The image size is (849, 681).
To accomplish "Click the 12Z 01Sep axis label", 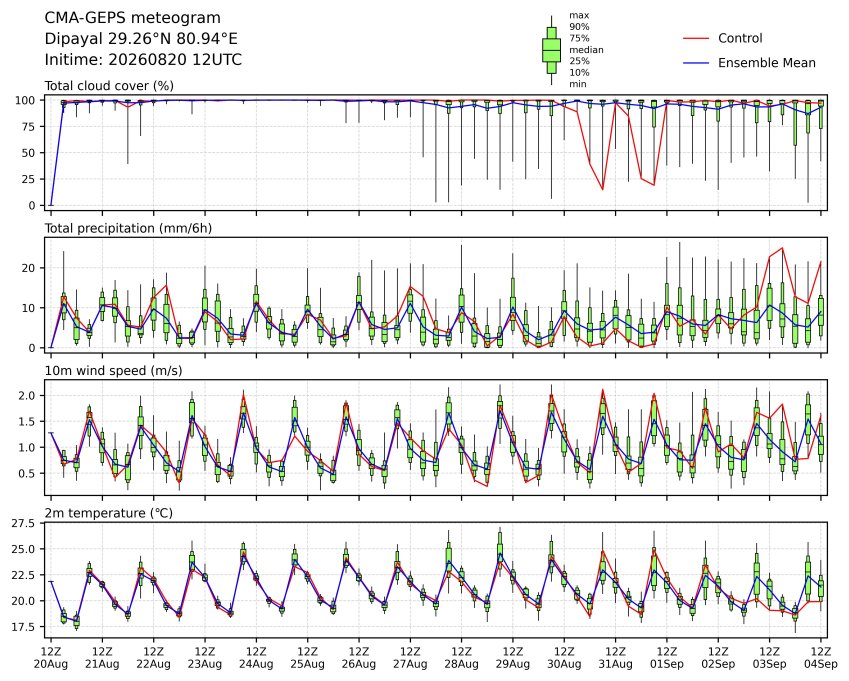I will [x=667, y=658].
